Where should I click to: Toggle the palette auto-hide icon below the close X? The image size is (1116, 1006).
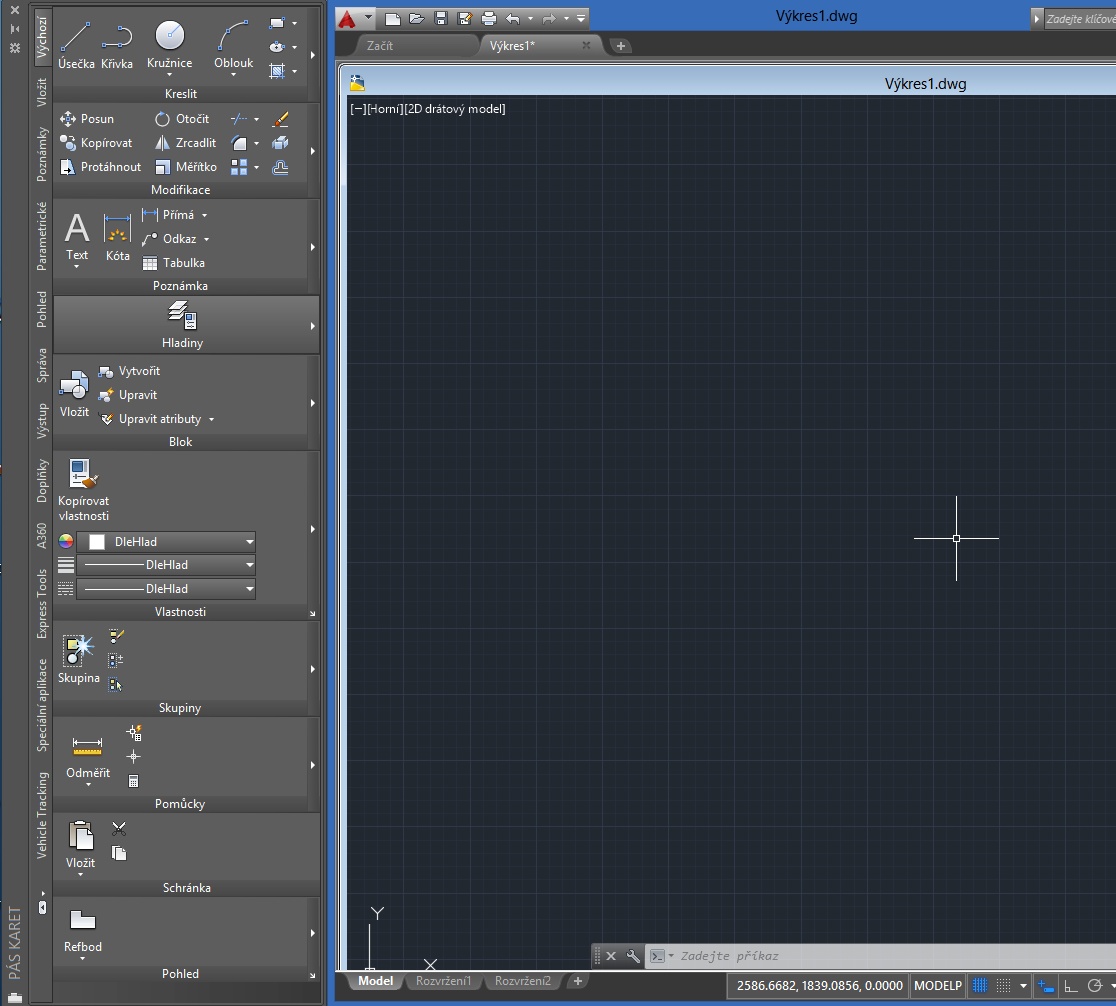click(x=14, y=29)
